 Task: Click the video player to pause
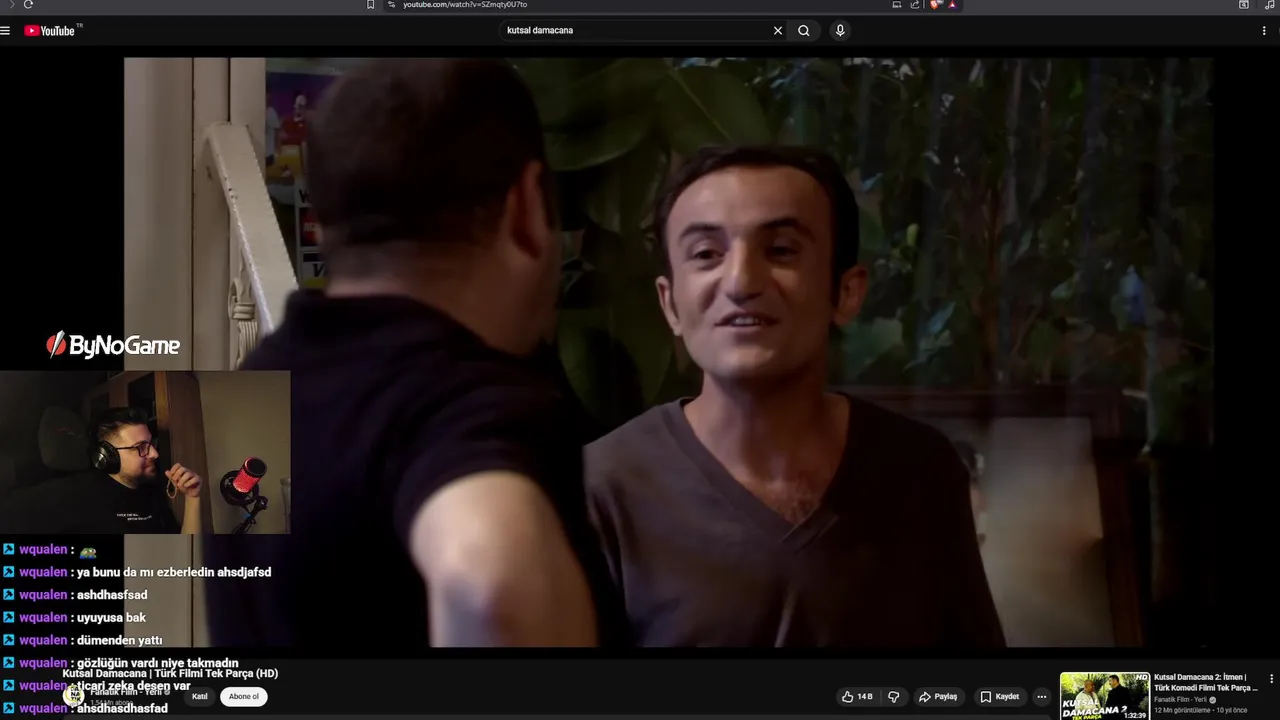point(668,352)
